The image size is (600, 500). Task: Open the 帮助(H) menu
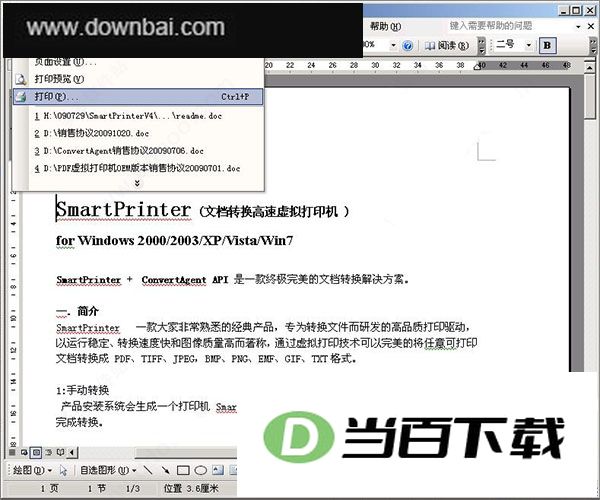point(385,26)
